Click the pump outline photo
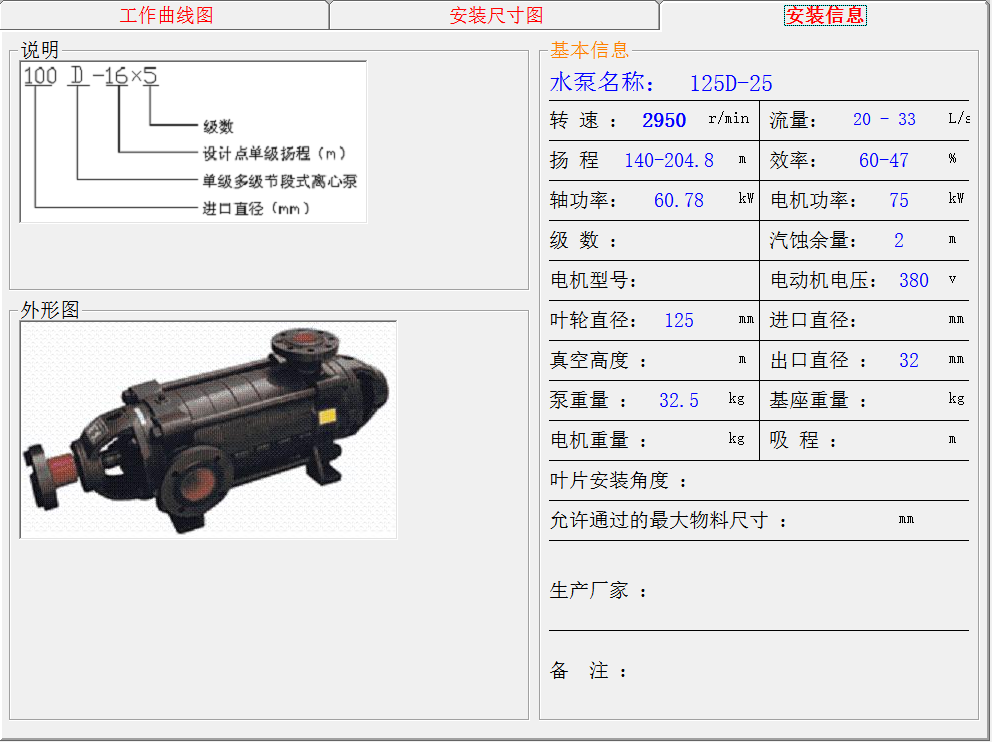Viewport: 992px width, 742px height. pyautogui.click(x=208, y=430)
